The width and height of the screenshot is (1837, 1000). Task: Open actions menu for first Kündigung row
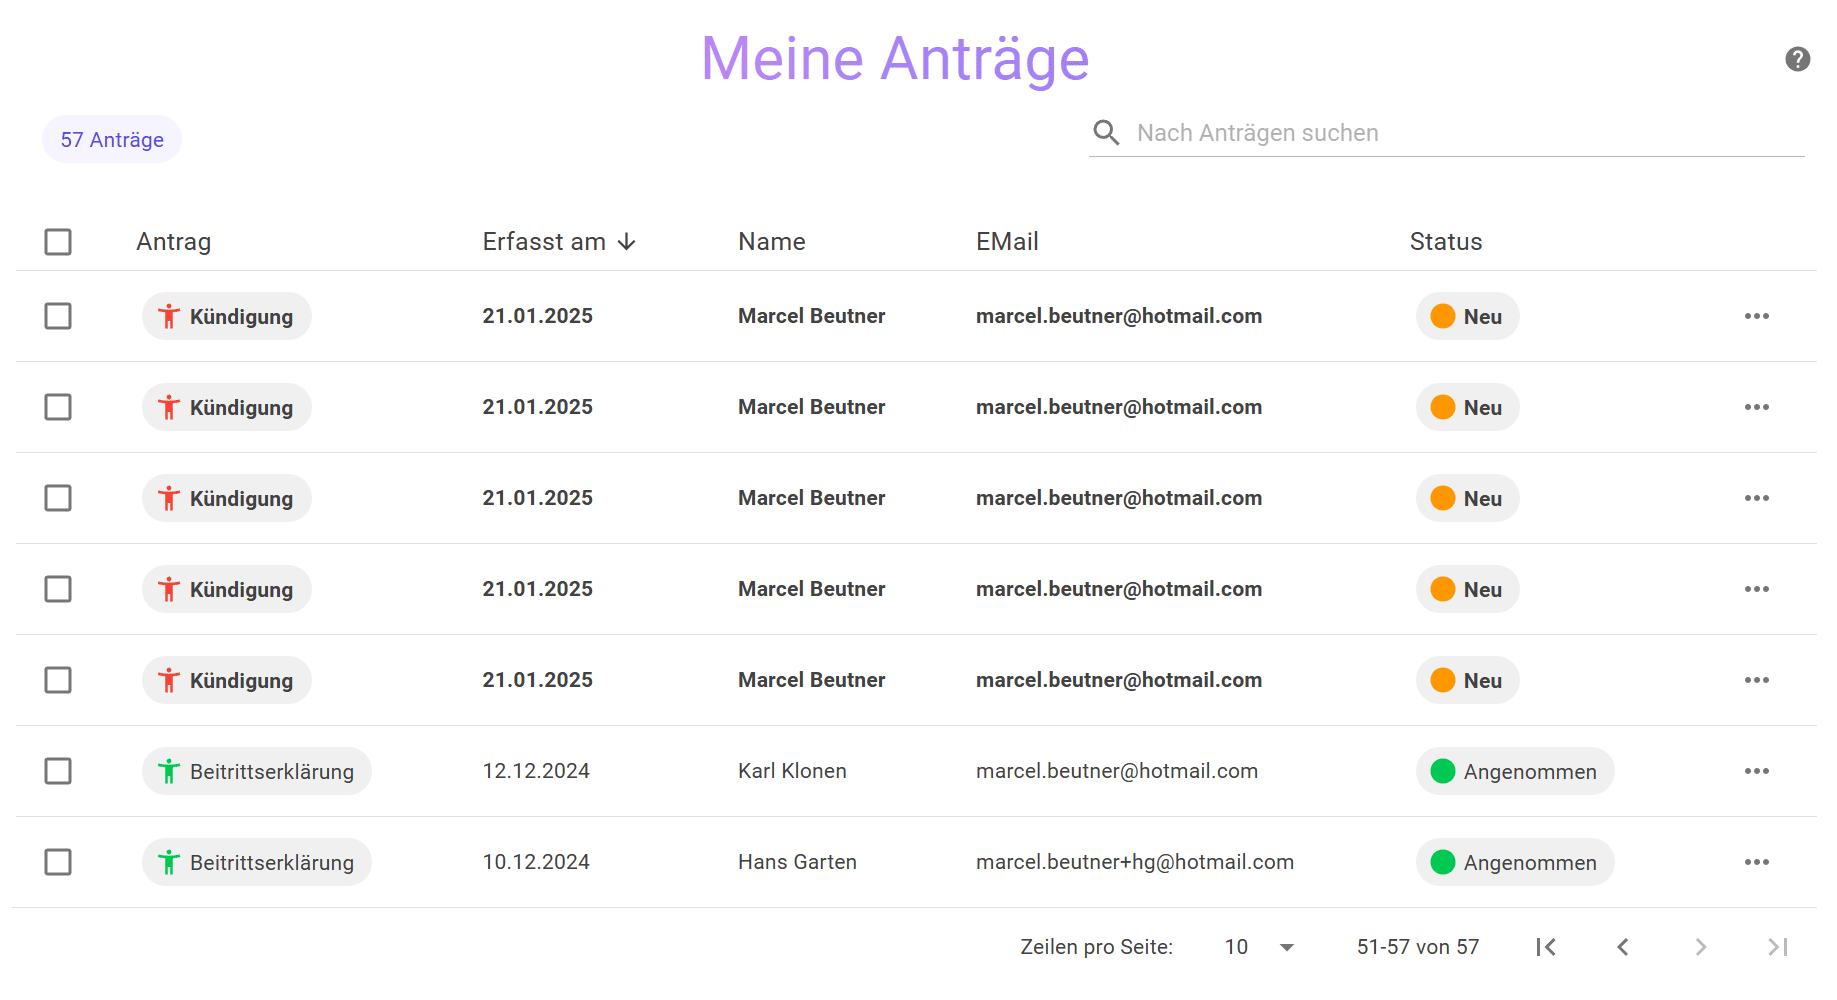coord(1756,316)
